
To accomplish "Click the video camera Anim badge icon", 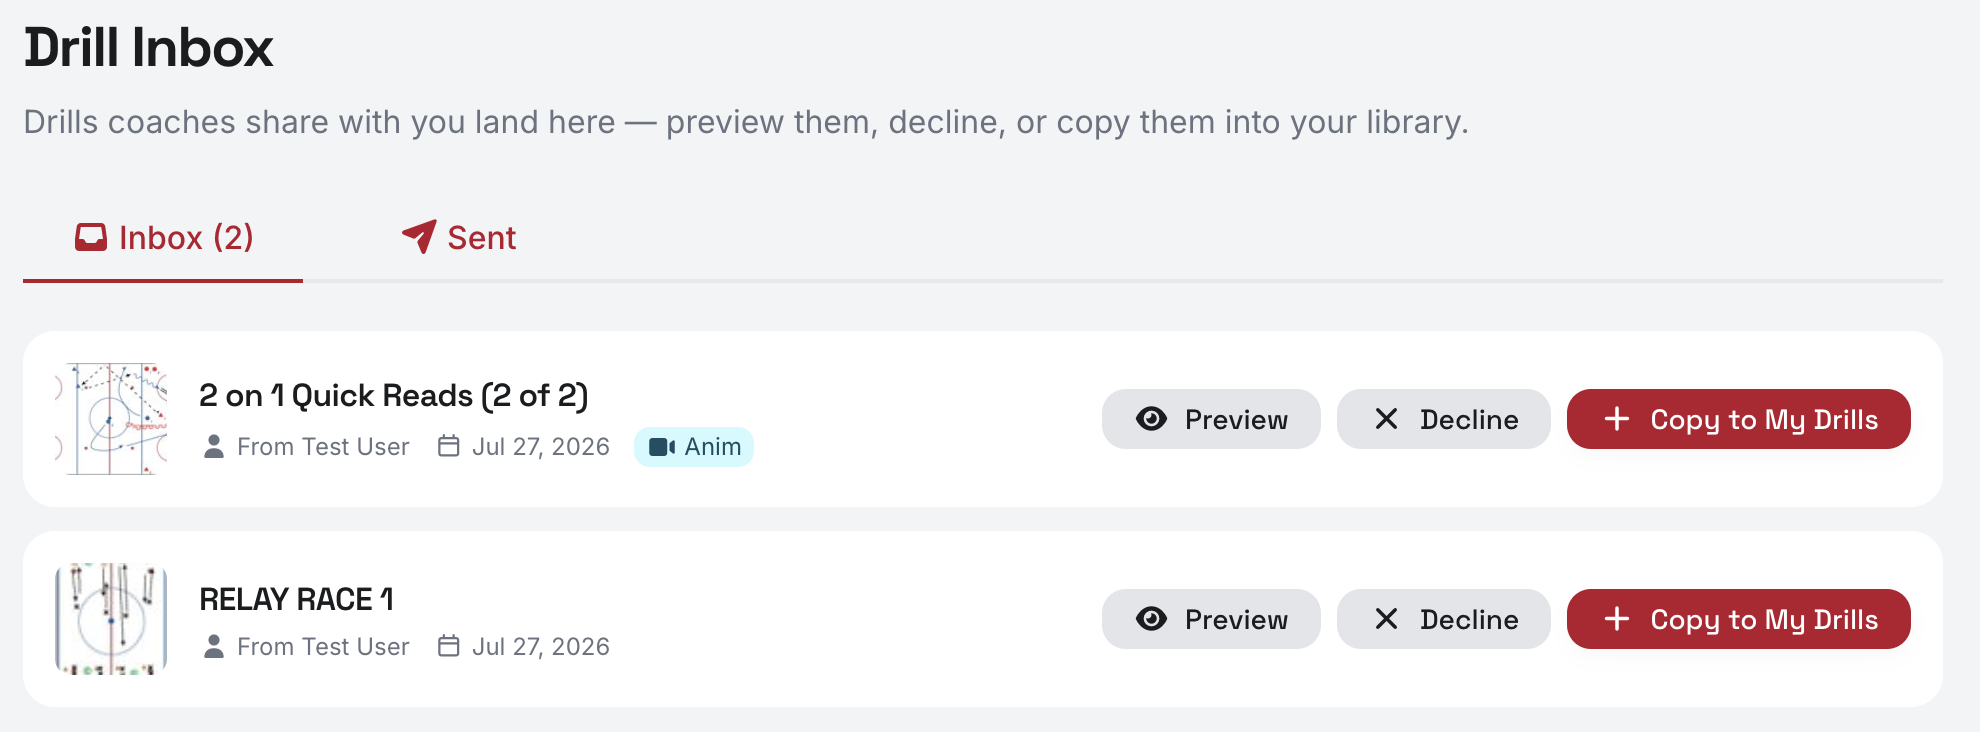I will [x=662, y=447].
